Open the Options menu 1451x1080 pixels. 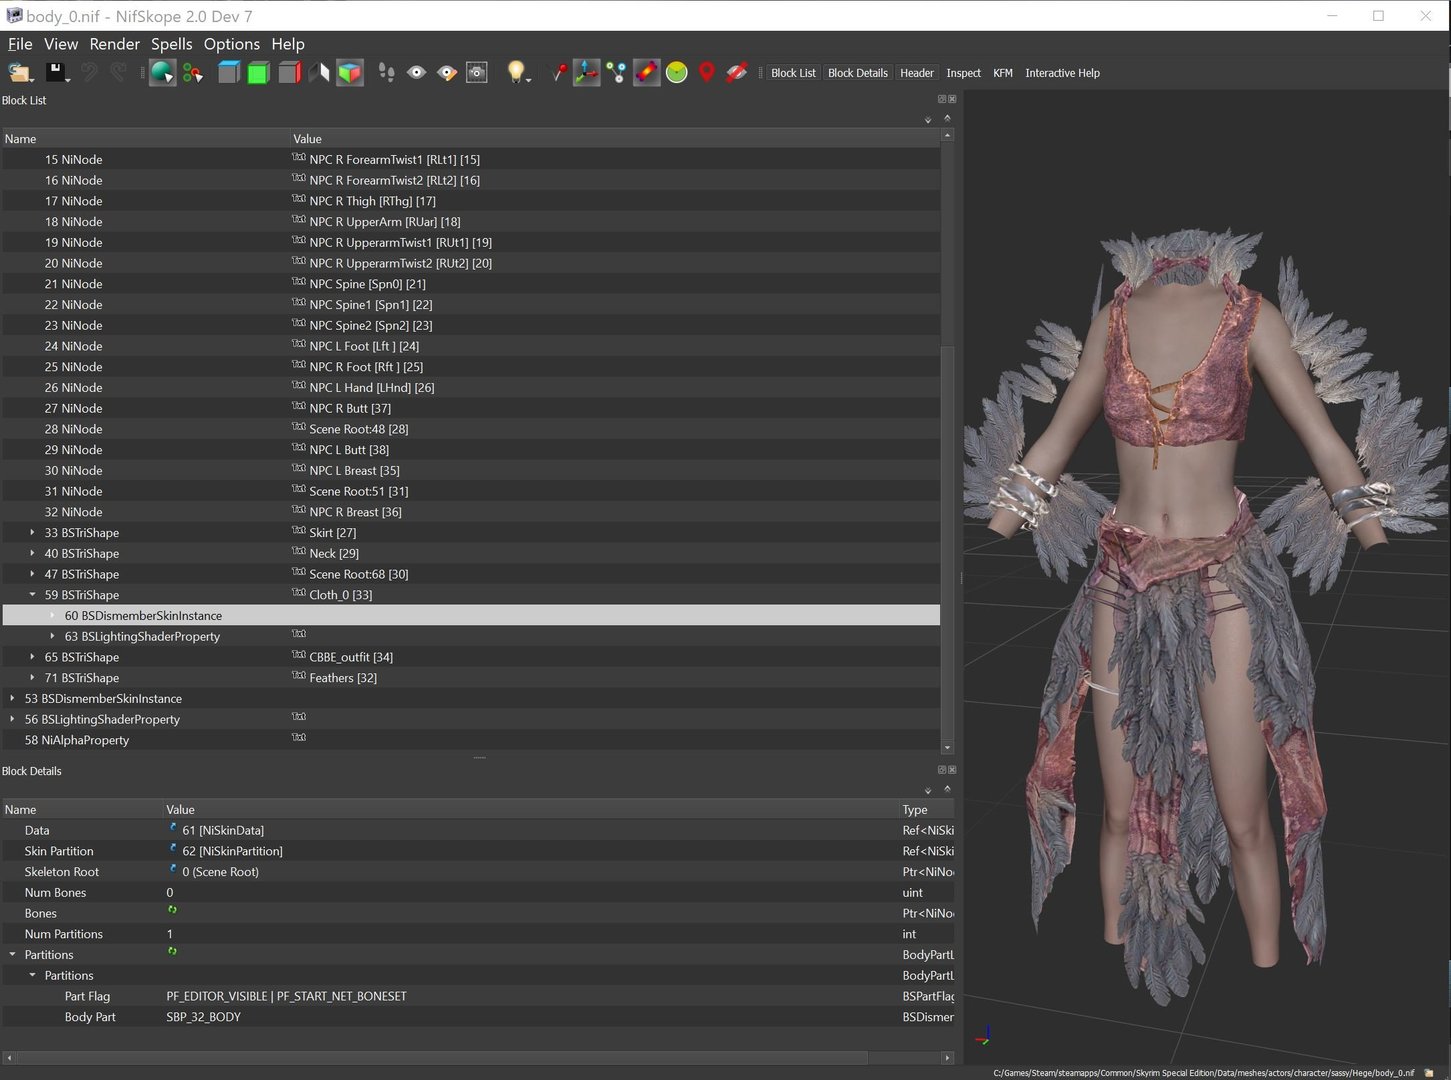231,44
